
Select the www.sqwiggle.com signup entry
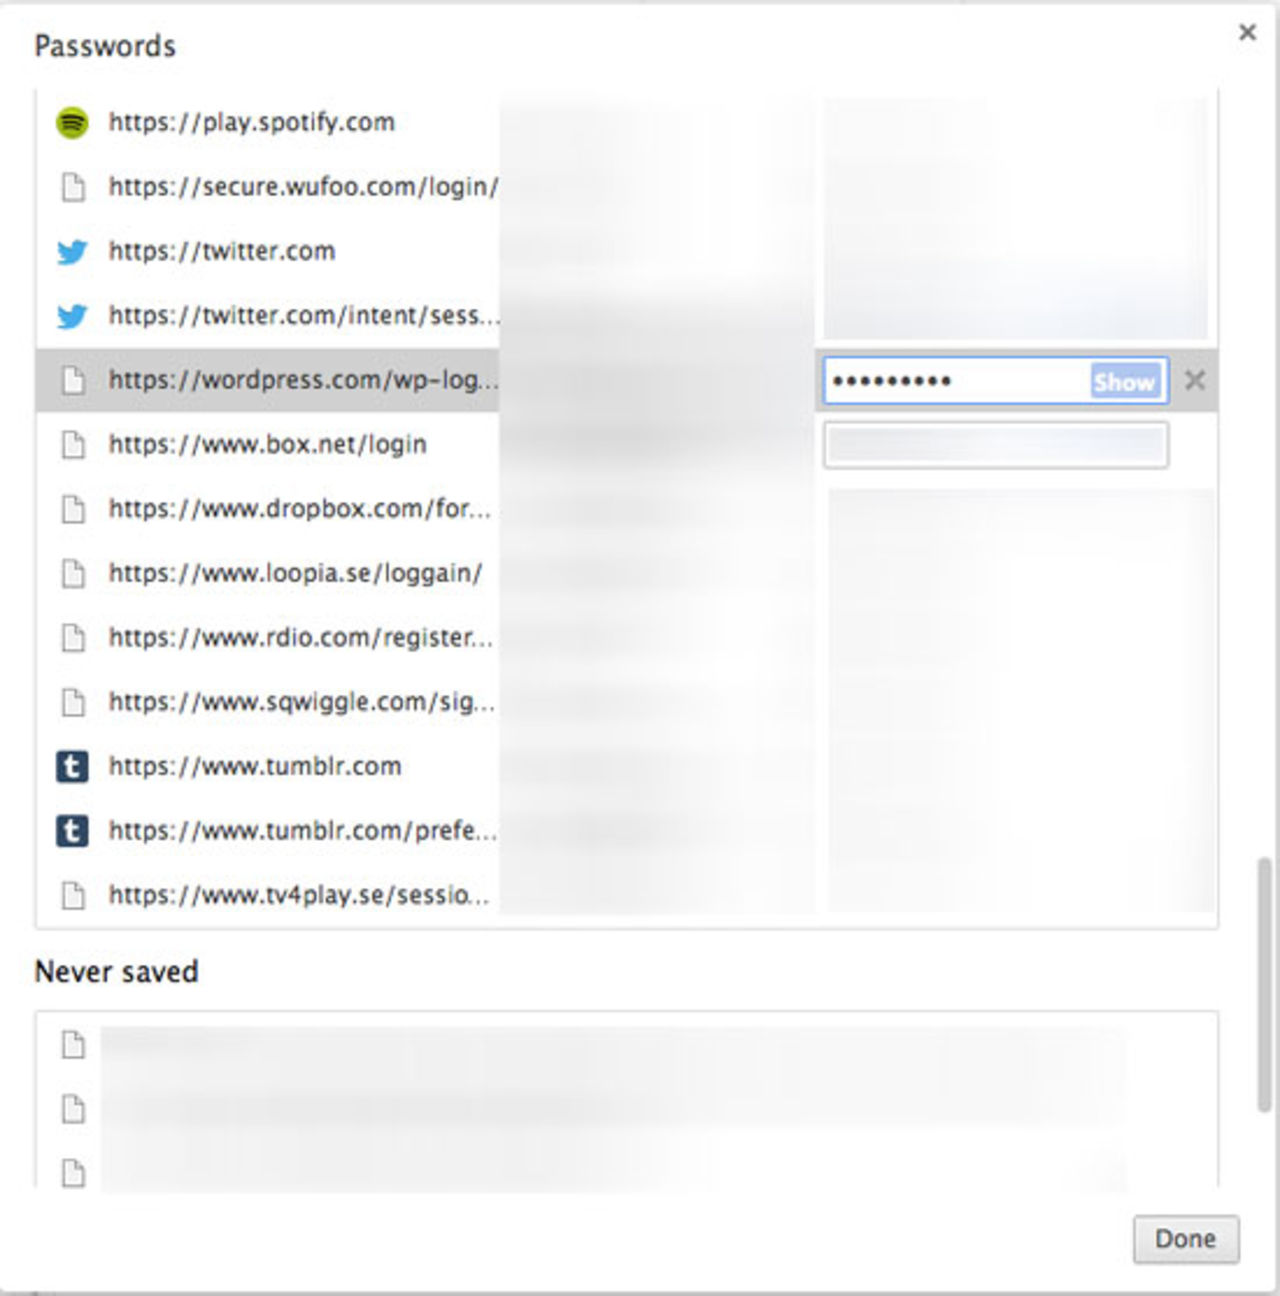[x=300, y=702]
